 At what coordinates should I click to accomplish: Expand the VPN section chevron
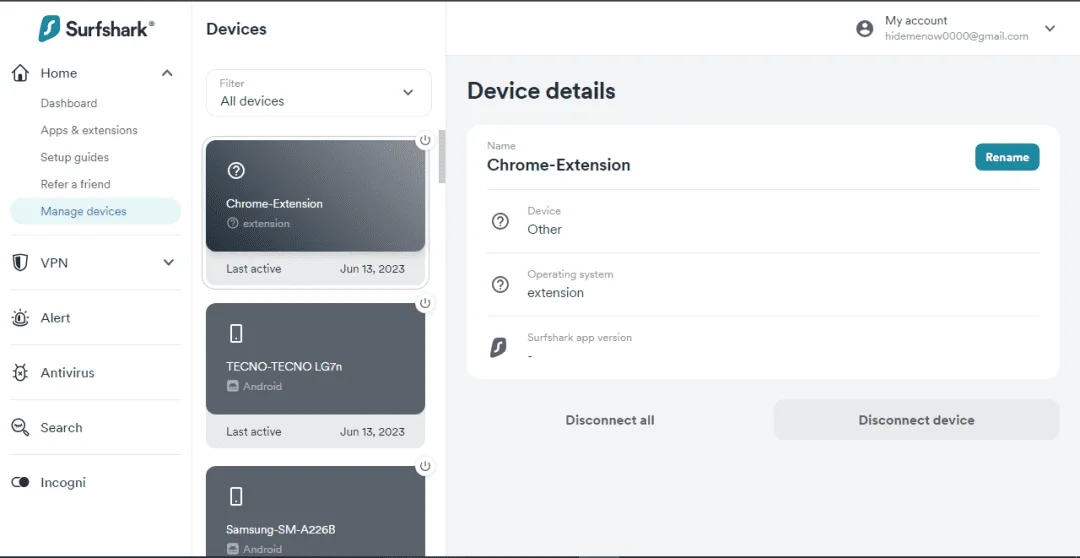pyautogui.click(x=168, y=262)
